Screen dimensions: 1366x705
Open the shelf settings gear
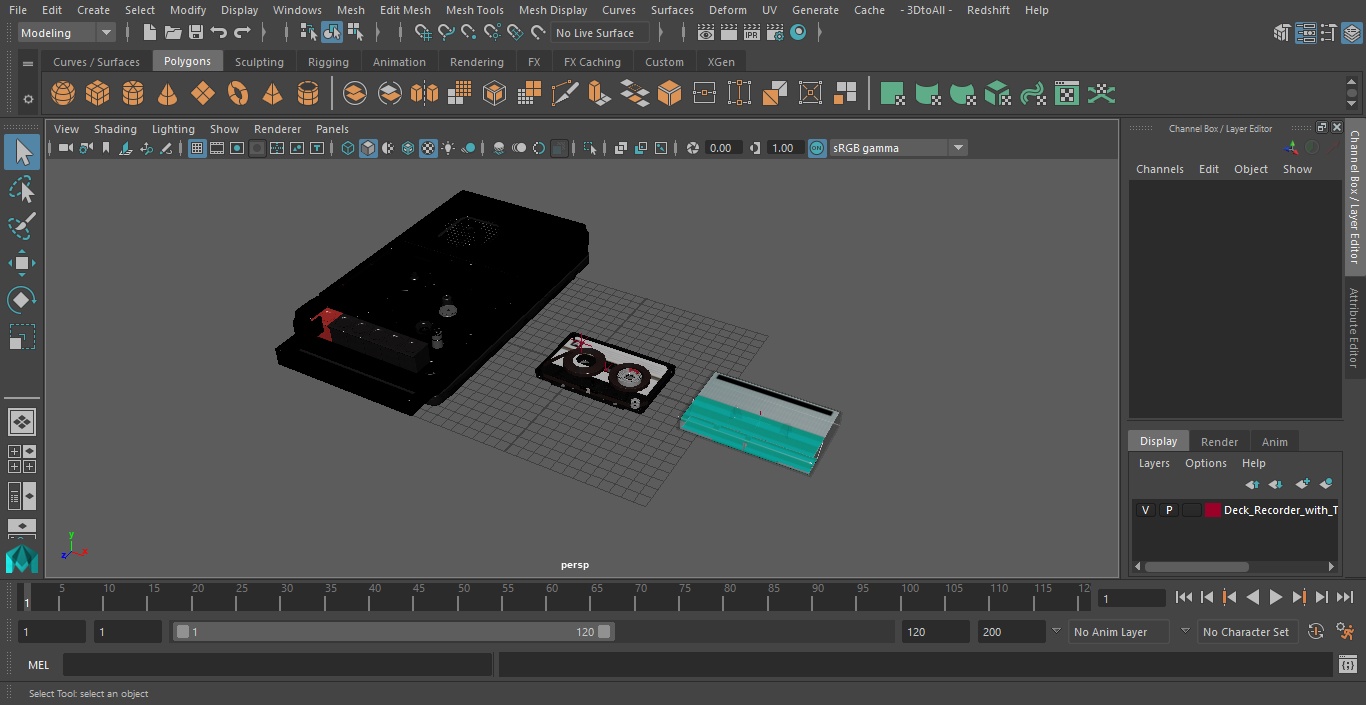[x=28, y=99]
